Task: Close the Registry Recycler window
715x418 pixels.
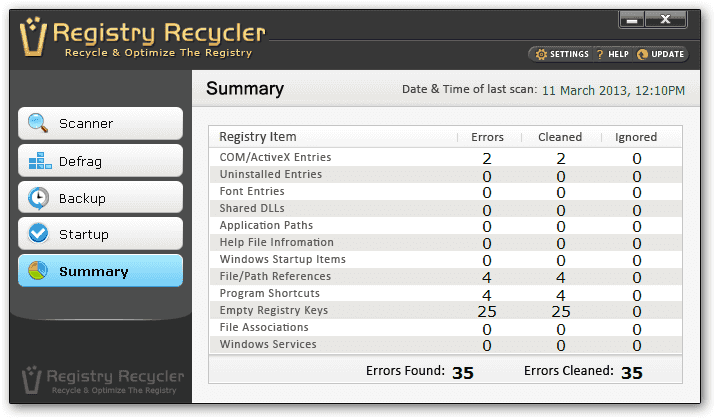Action: 666,20
